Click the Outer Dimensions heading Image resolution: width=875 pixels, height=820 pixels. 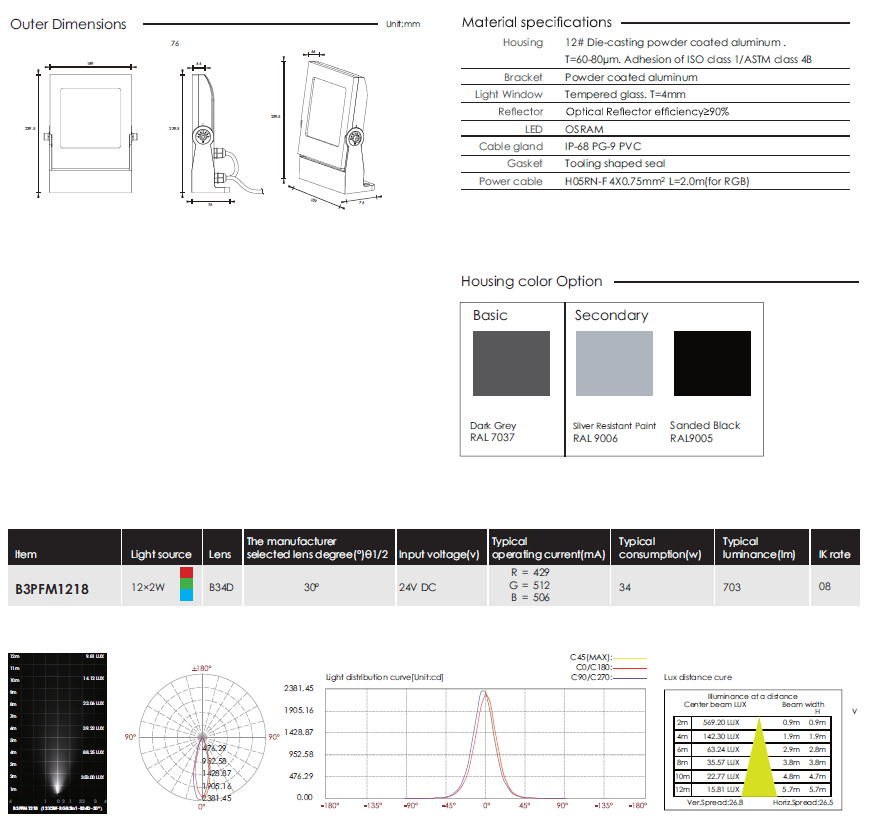click(x=68, y=24)
